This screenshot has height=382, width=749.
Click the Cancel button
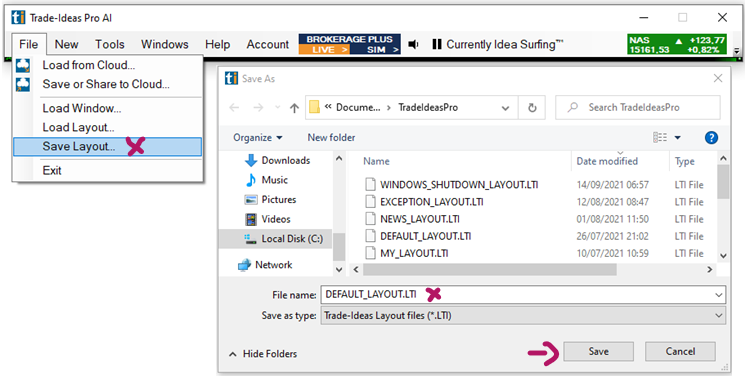coord(680,352)
